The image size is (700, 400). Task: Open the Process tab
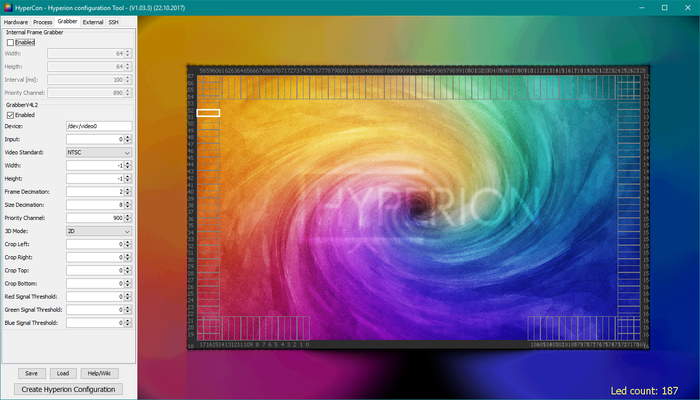[x=43, y=21]
